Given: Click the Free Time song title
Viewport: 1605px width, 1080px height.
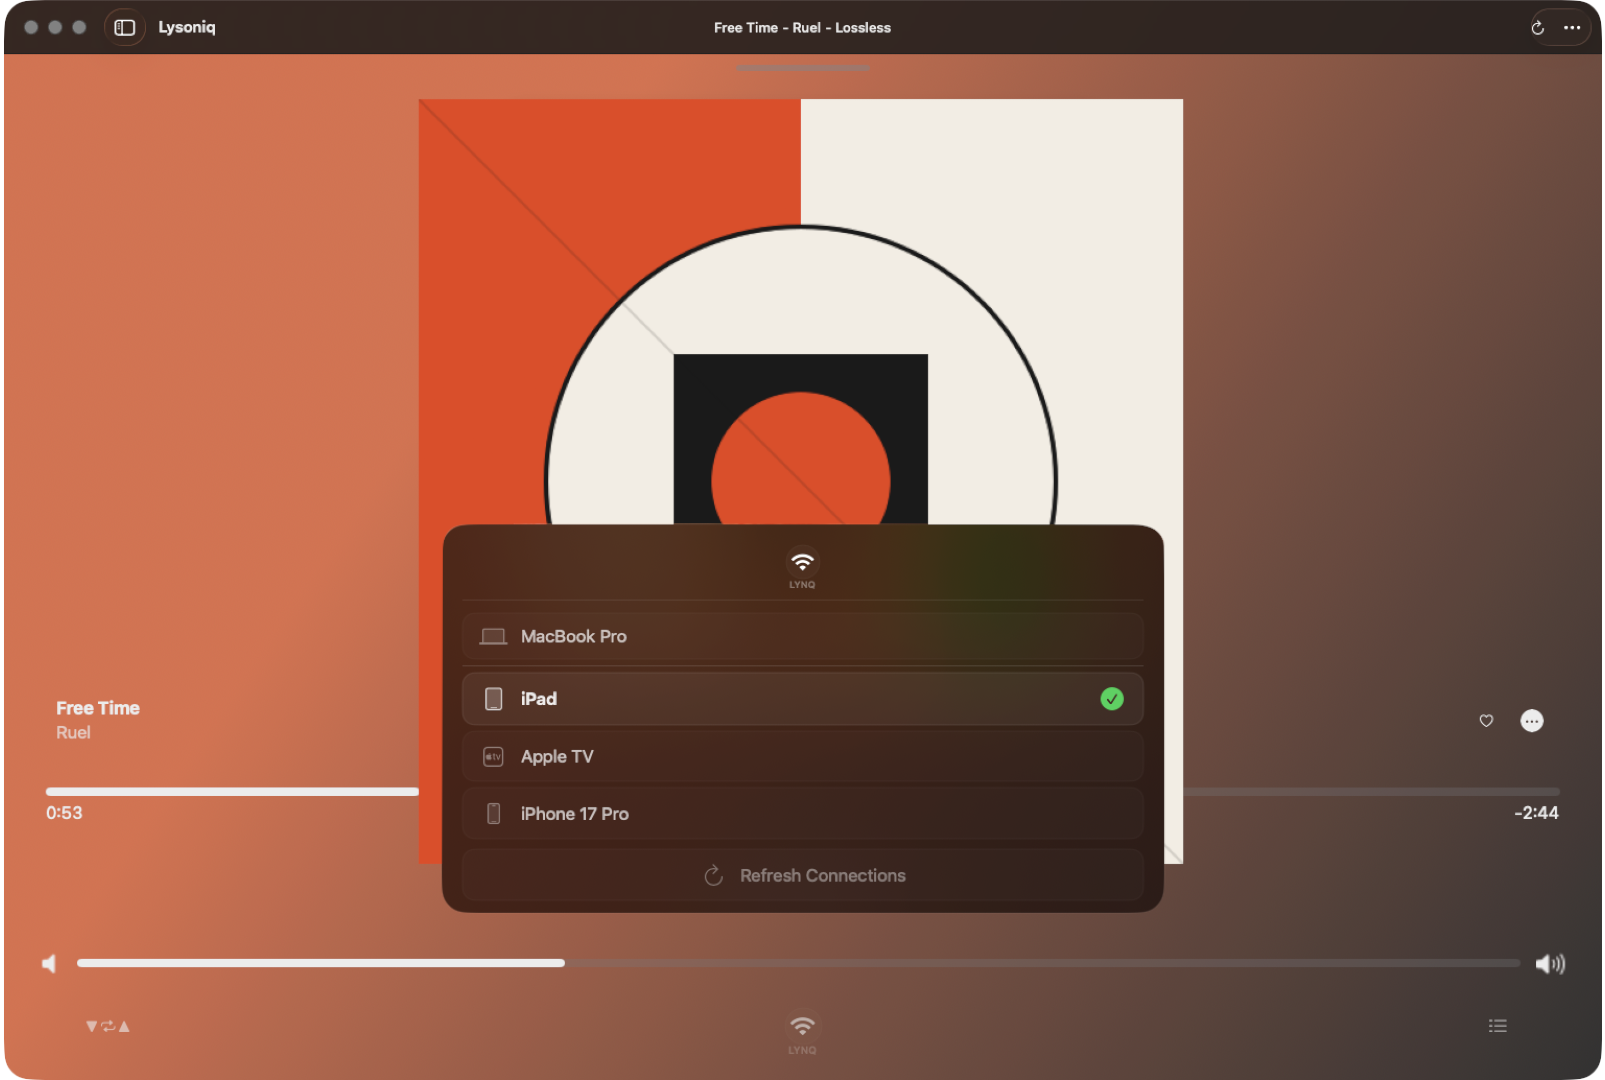Looking at the screenshot, I should point(97,707).
